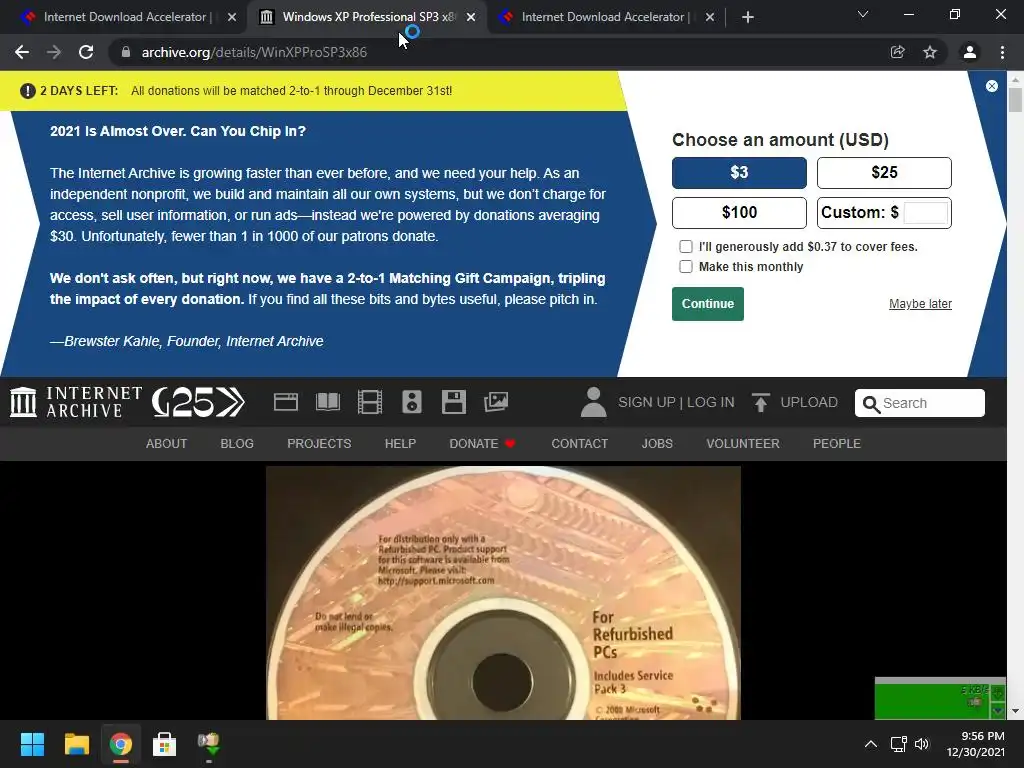Open the video film strip icon
The image size is (1024, 768).
click(370, 402)
